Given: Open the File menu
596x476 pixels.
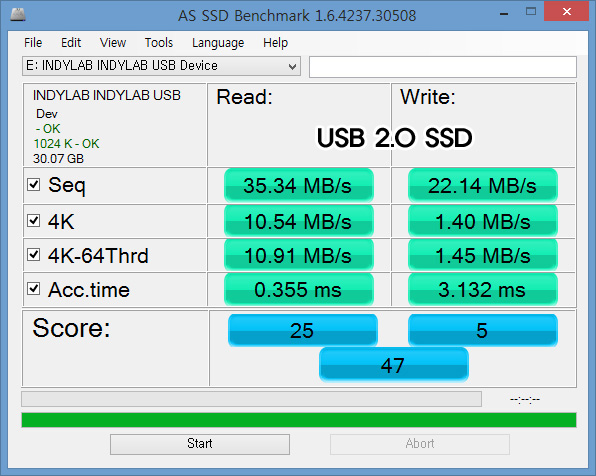Looking at the screenshot, I should click(33, 43).
